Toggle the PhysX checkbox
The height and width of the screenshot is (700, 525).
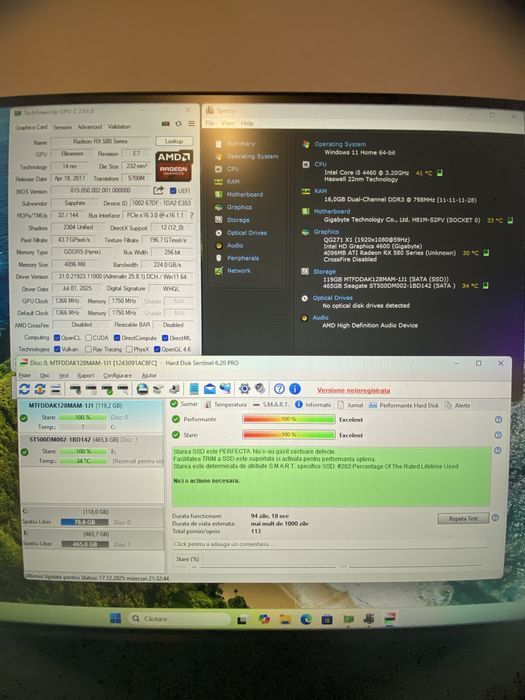[129, 349]
